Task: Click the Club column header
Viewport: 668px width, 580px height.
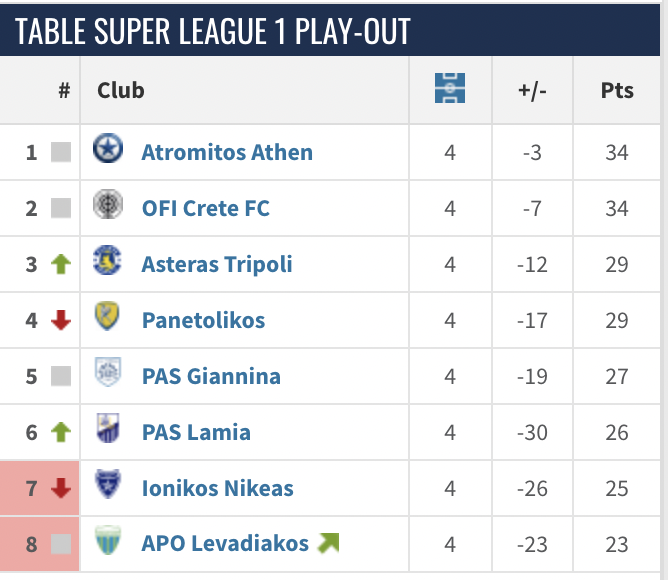Action: click(121, 90)
